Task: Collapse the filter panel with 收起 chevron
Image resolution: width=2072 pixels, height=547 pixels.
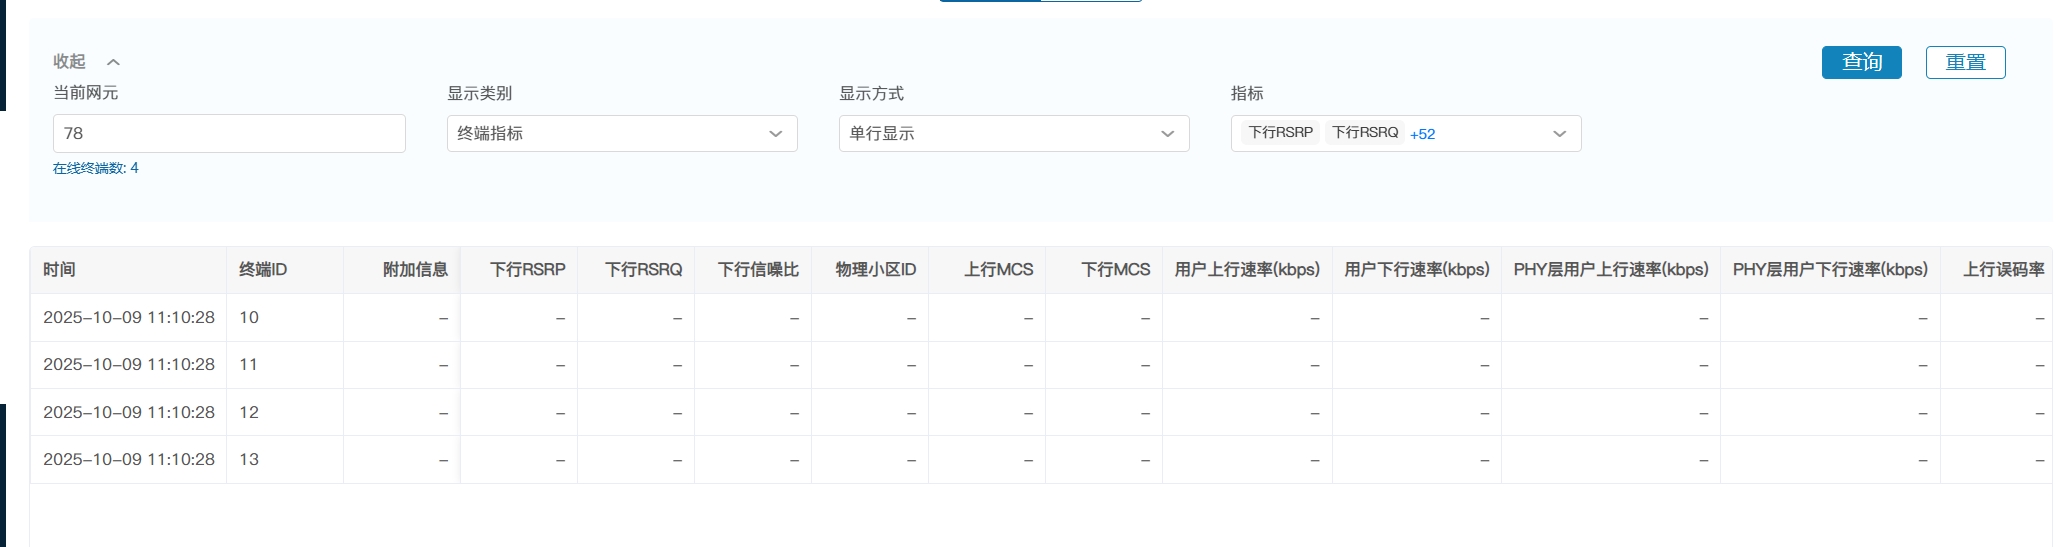Action: pyautogui.click(x=87, y=62)
